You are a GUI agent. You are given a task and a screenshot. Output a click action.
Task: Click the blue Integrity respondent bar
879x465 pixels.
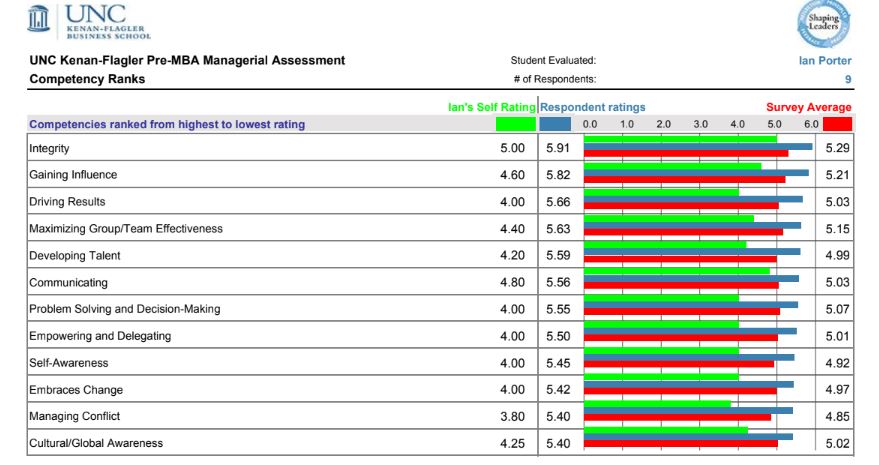[698, 146]
